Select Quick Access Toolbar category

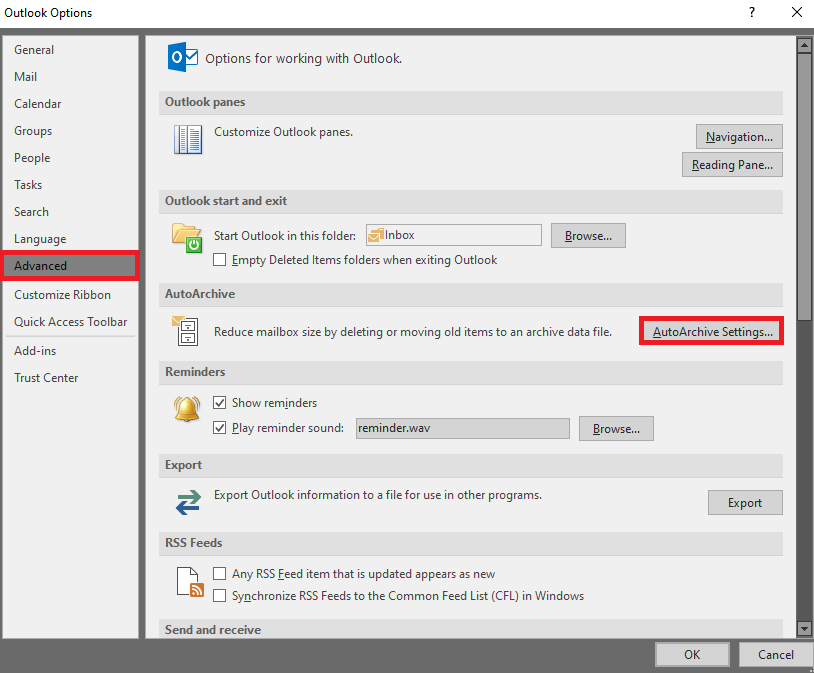70,322
